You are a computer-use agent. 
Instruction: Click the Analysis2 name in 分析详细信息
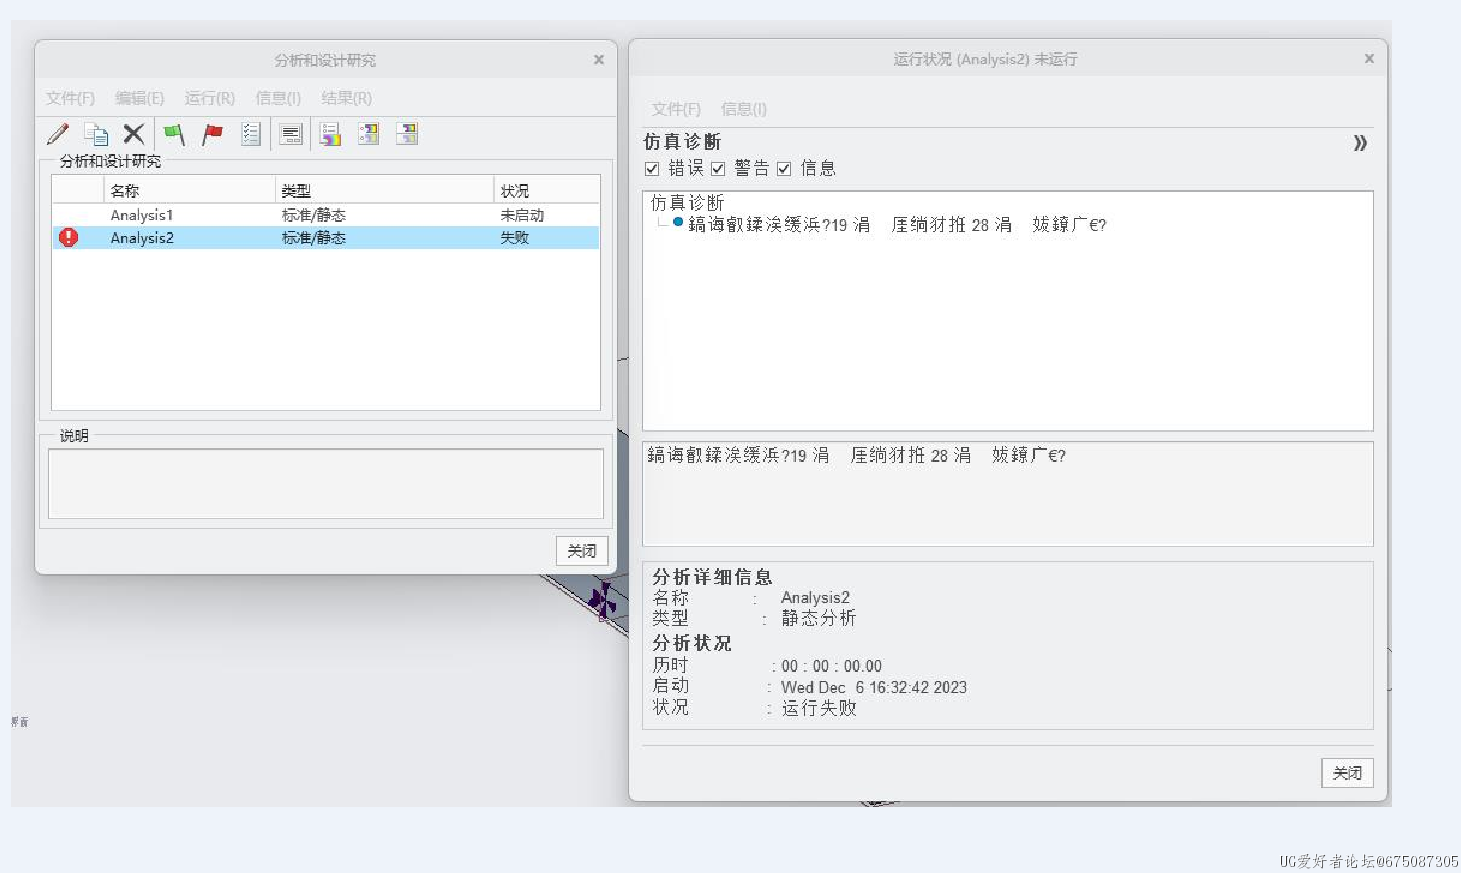pyautogui.click(x=815, y=597)
